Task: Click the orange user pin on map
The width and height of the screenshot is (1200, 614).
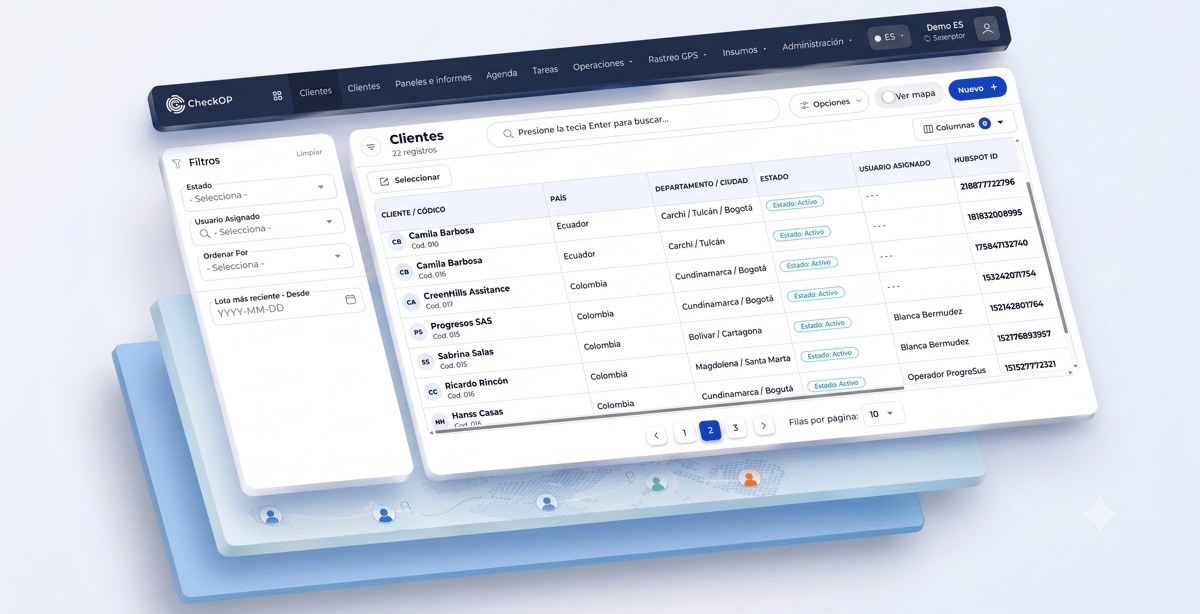Action: (x=749, y=479)
